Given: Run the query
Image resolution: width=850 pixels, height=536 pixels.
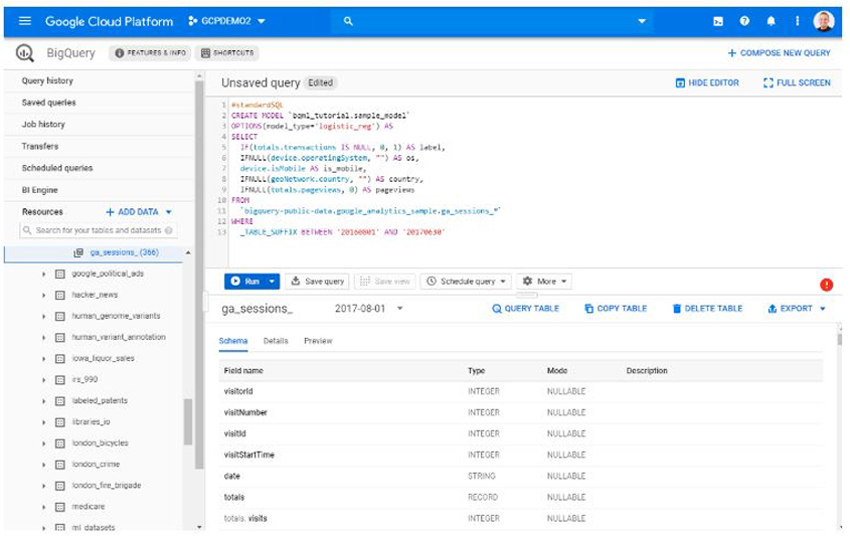Looking at the screenshot, I should [245, 281].
